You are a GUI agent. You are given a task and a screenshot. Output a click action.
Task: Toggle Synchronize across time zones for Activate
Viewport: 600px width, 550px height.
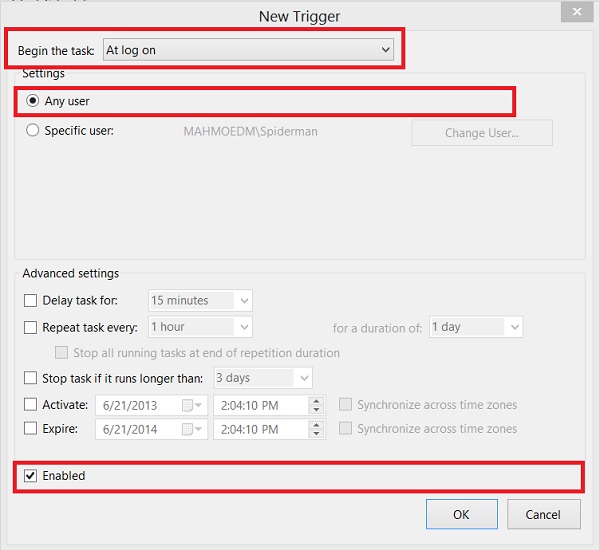click(x=345, y=405)
